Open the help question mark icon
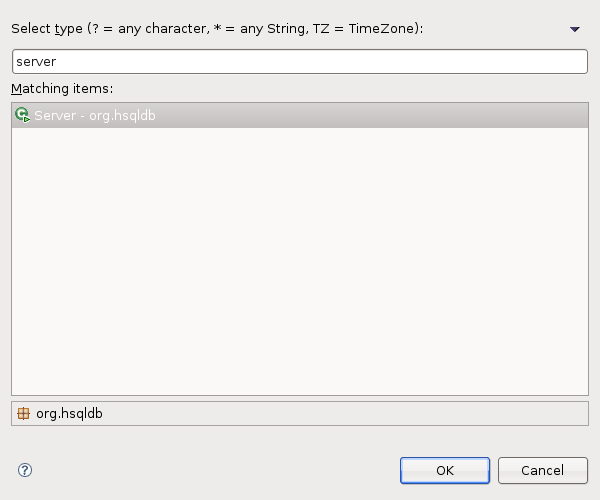Screen dimensions: 600x500 [25, 470]
